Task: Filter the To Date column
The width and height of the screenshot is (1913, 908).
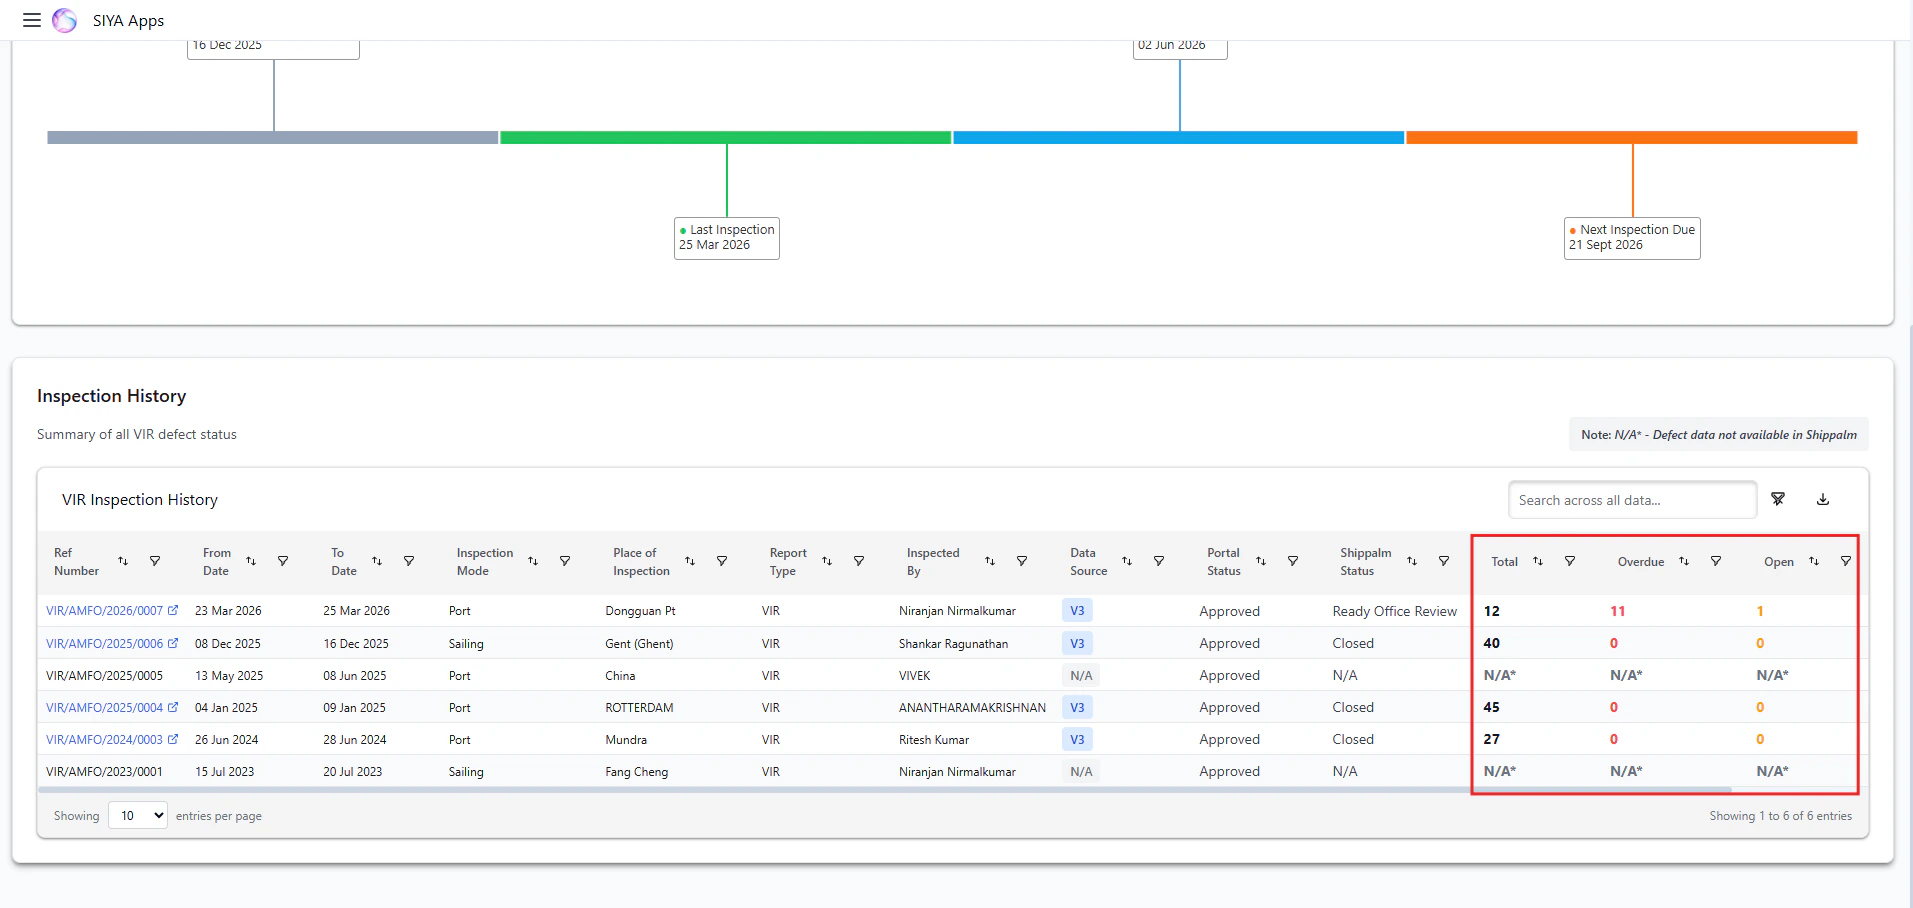Action: (x=409, y=561)
